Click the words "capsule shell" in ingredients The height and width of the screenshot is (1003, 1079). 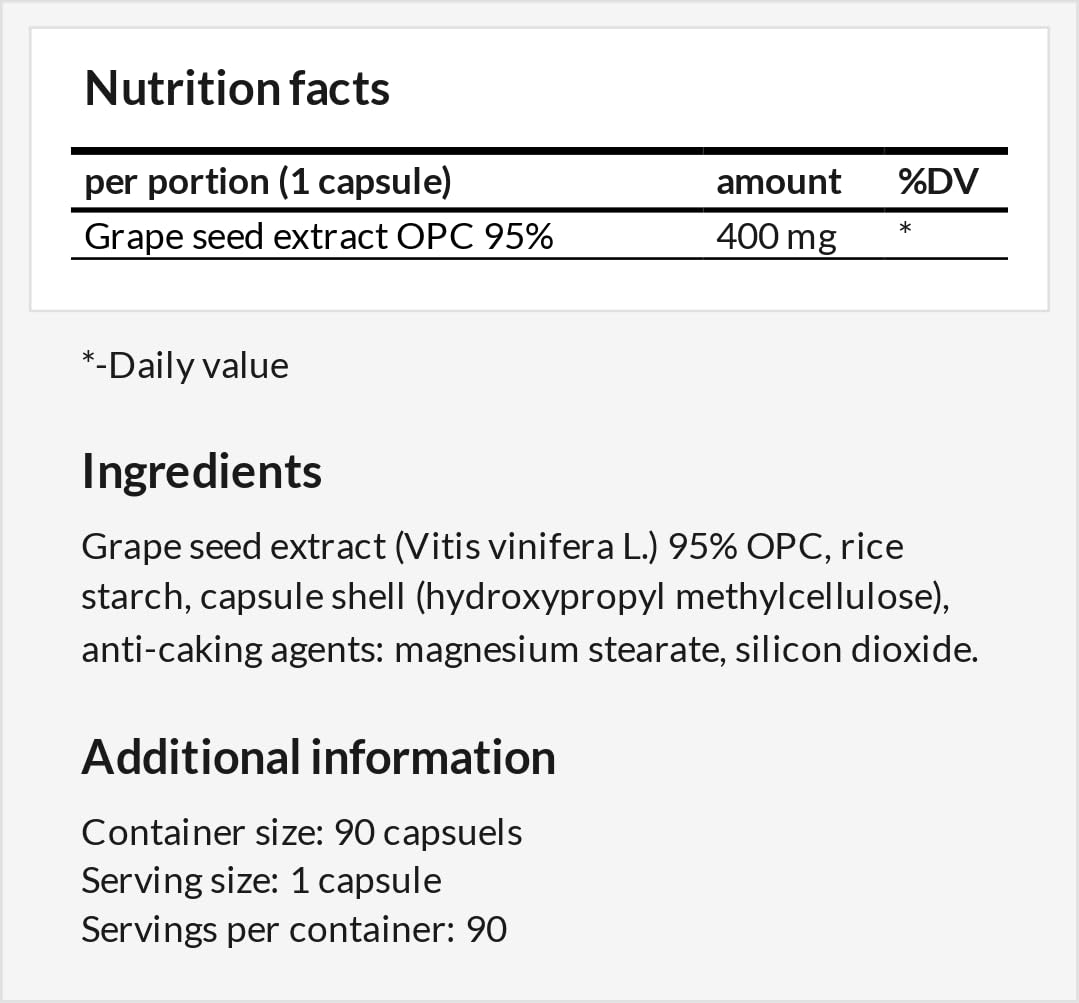[x=302, y=598]
